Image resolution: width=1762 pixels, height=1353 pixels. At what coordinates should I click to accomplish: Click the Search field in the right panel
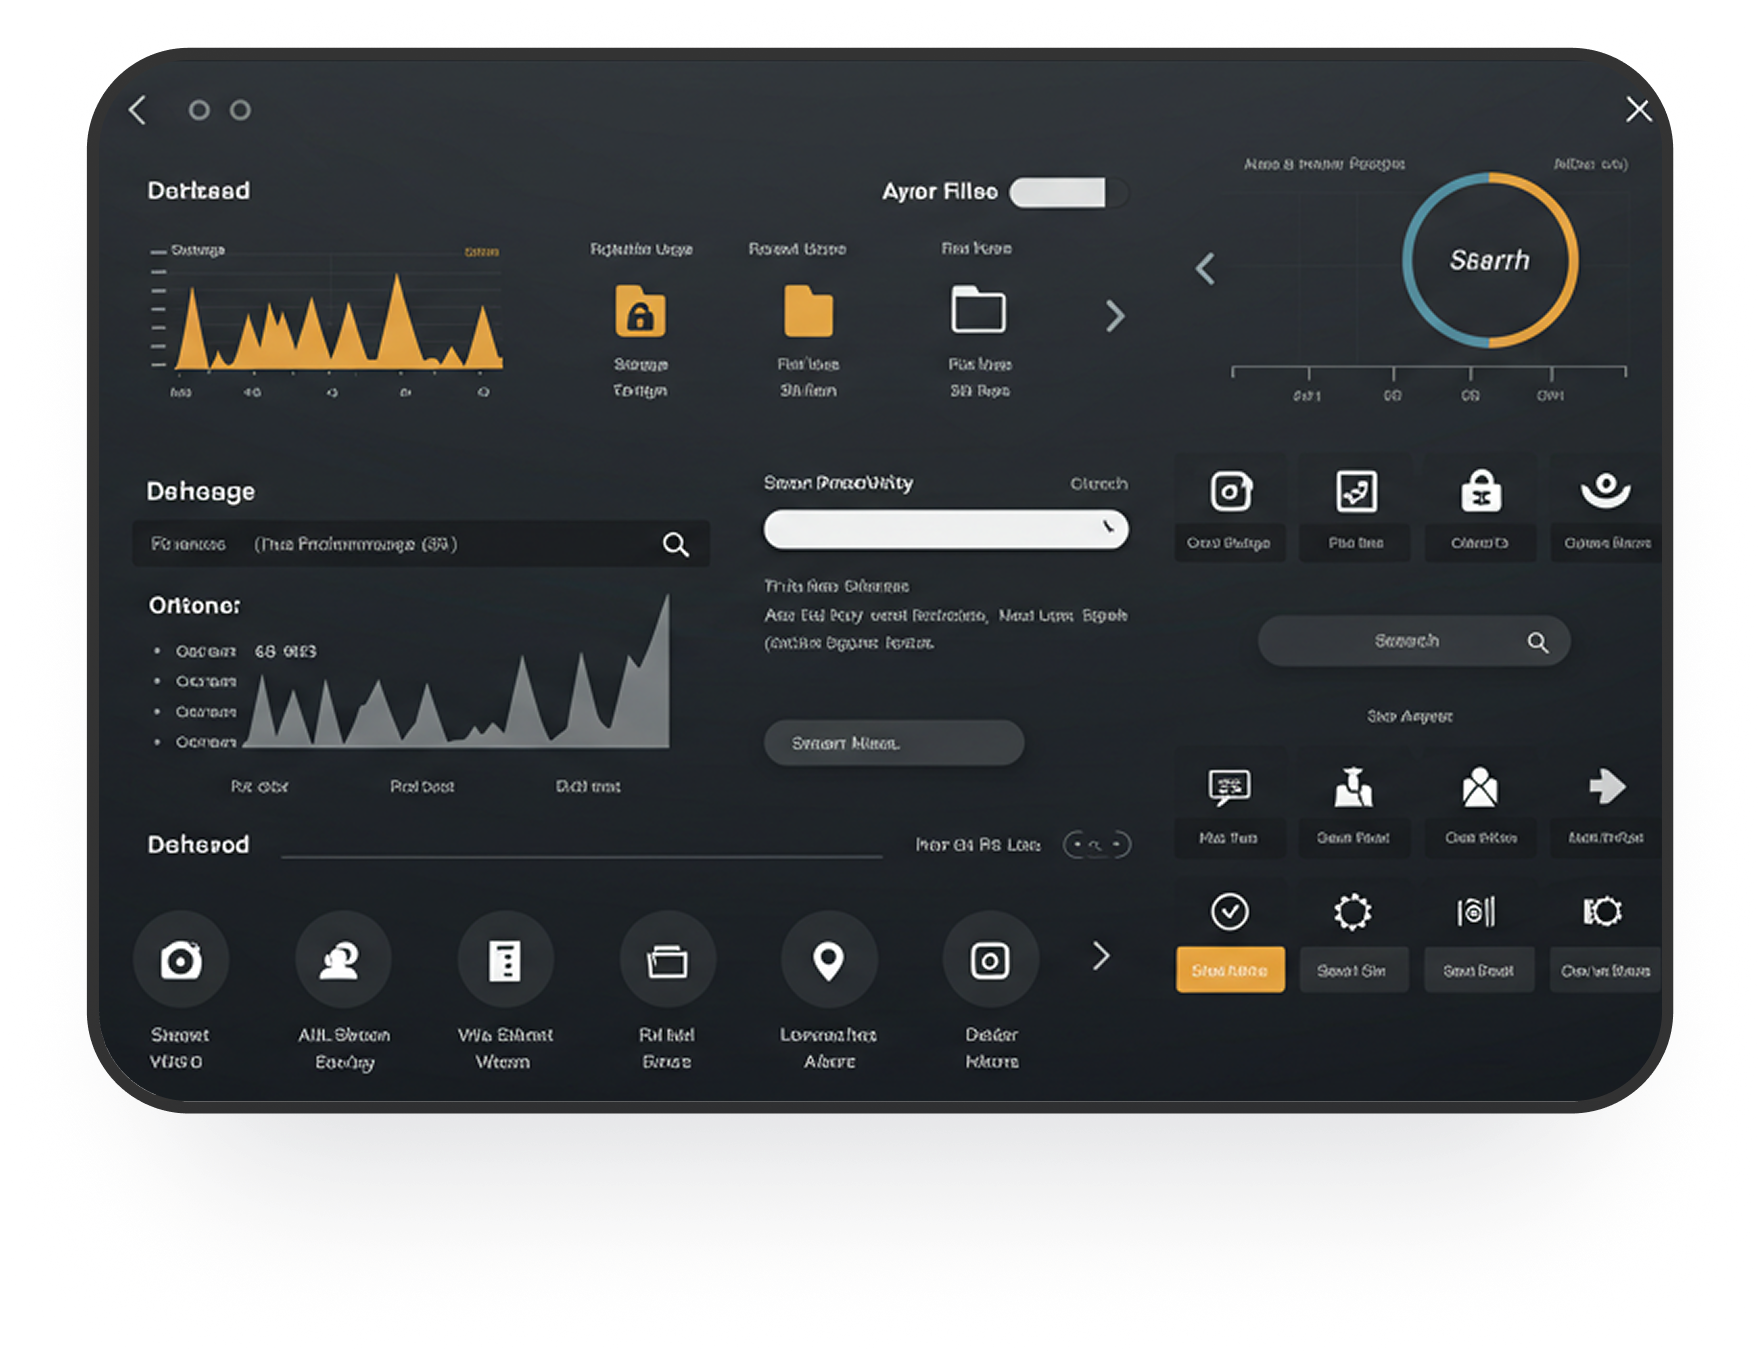click(x=1413, y=641)
